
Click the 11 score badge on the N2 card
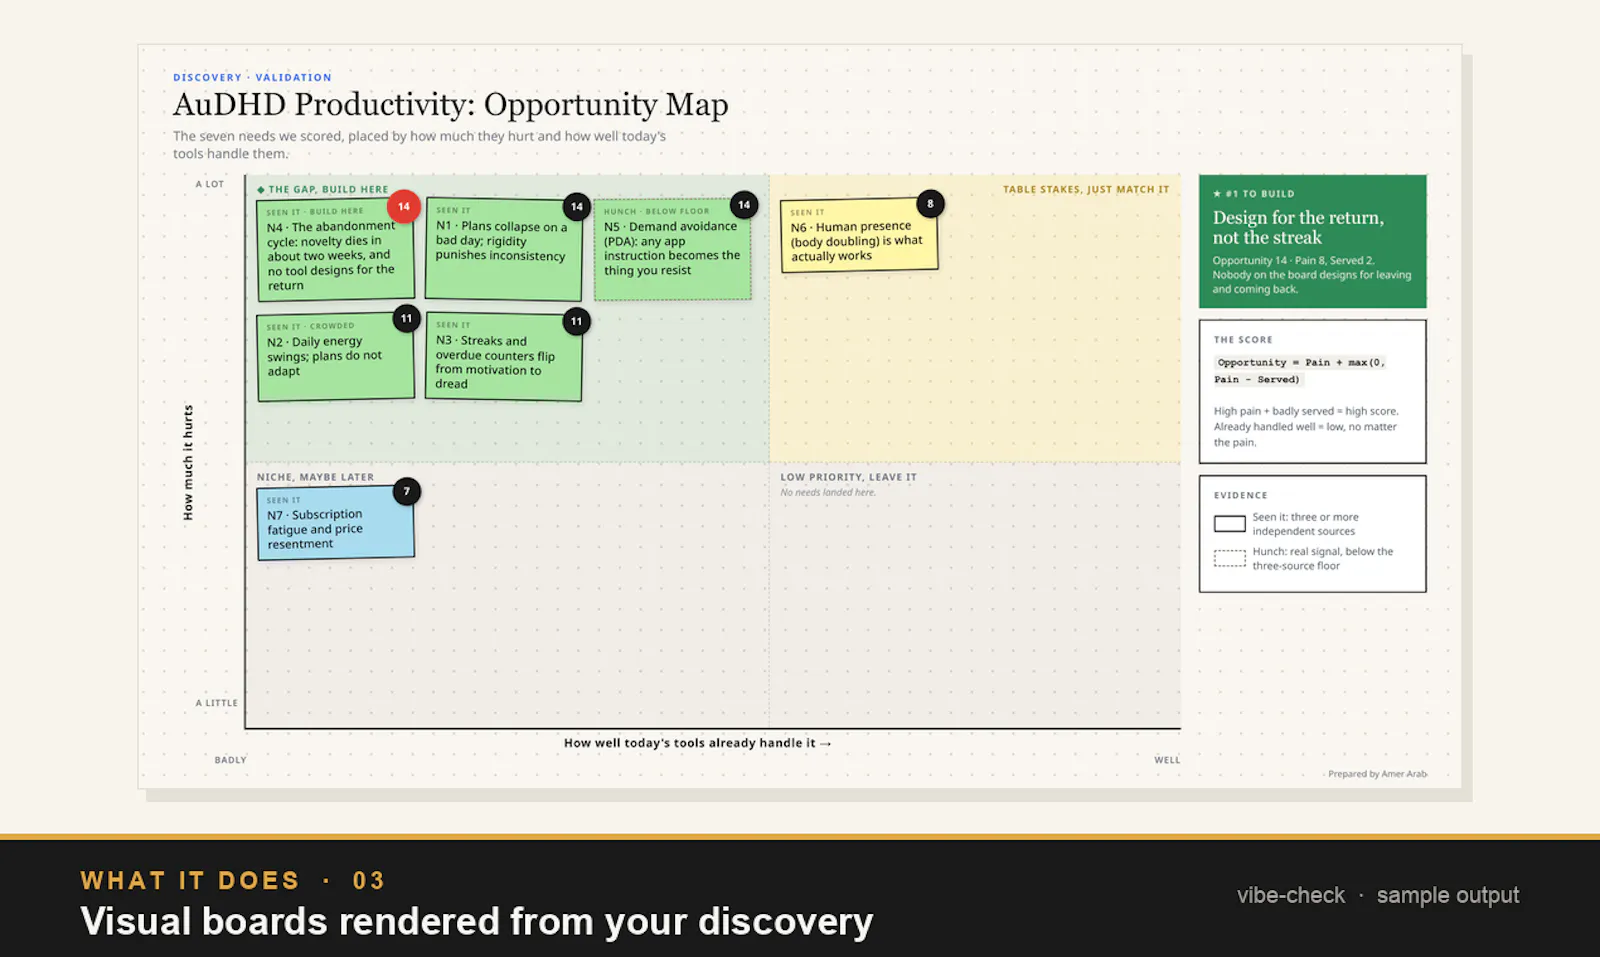coord(406,319)
